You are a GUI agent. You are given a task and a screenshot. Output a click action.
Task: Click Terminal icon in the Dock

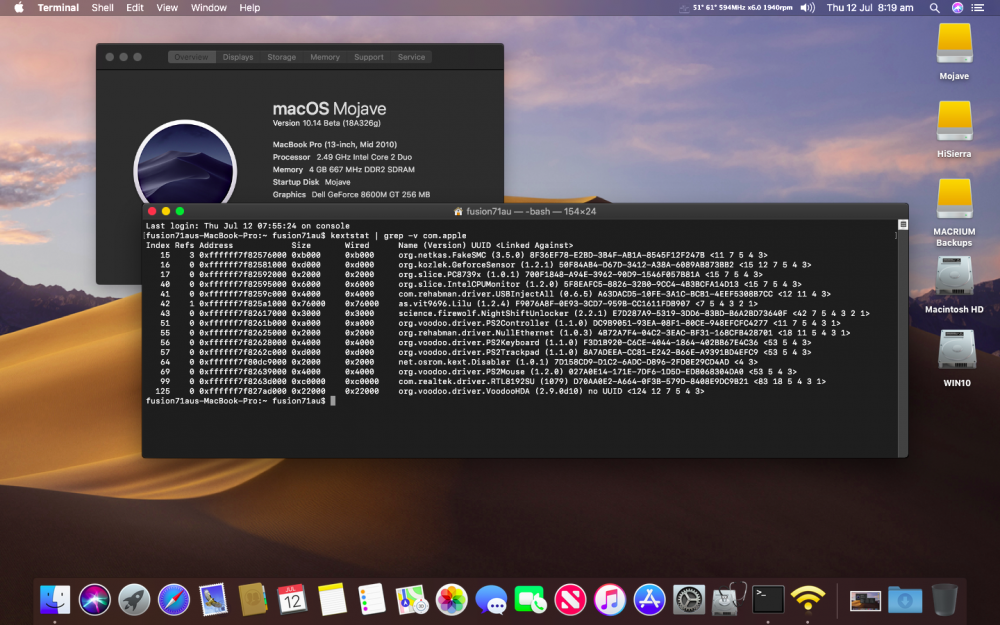pos(768,600)
